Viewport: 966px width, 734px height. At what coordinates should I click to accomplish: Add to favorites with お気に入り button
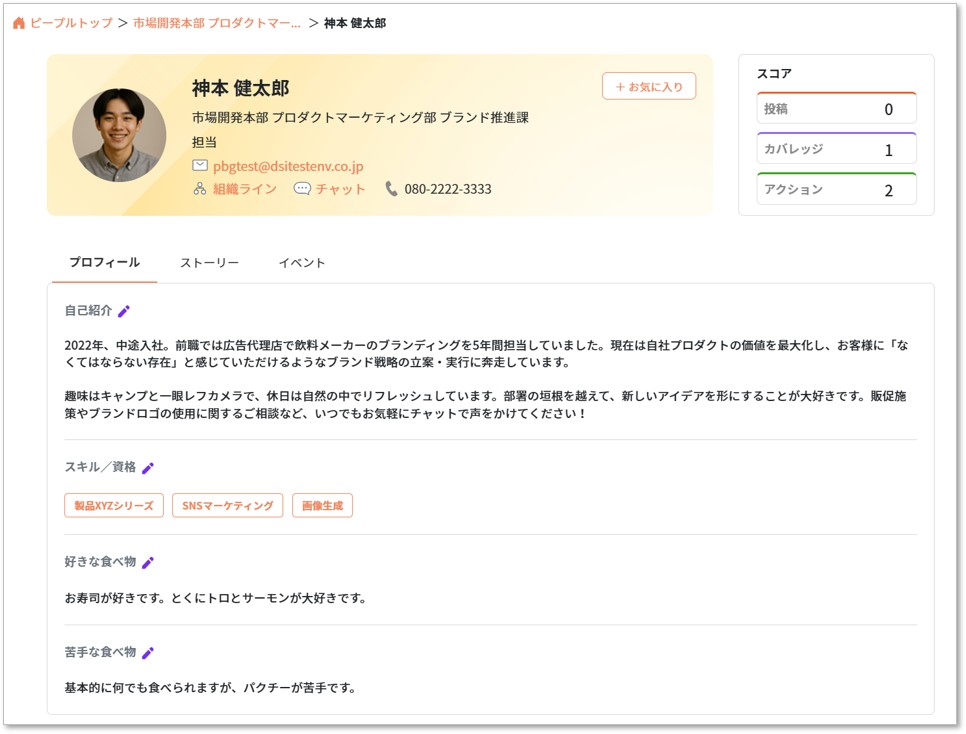click(x=649, y=86)
